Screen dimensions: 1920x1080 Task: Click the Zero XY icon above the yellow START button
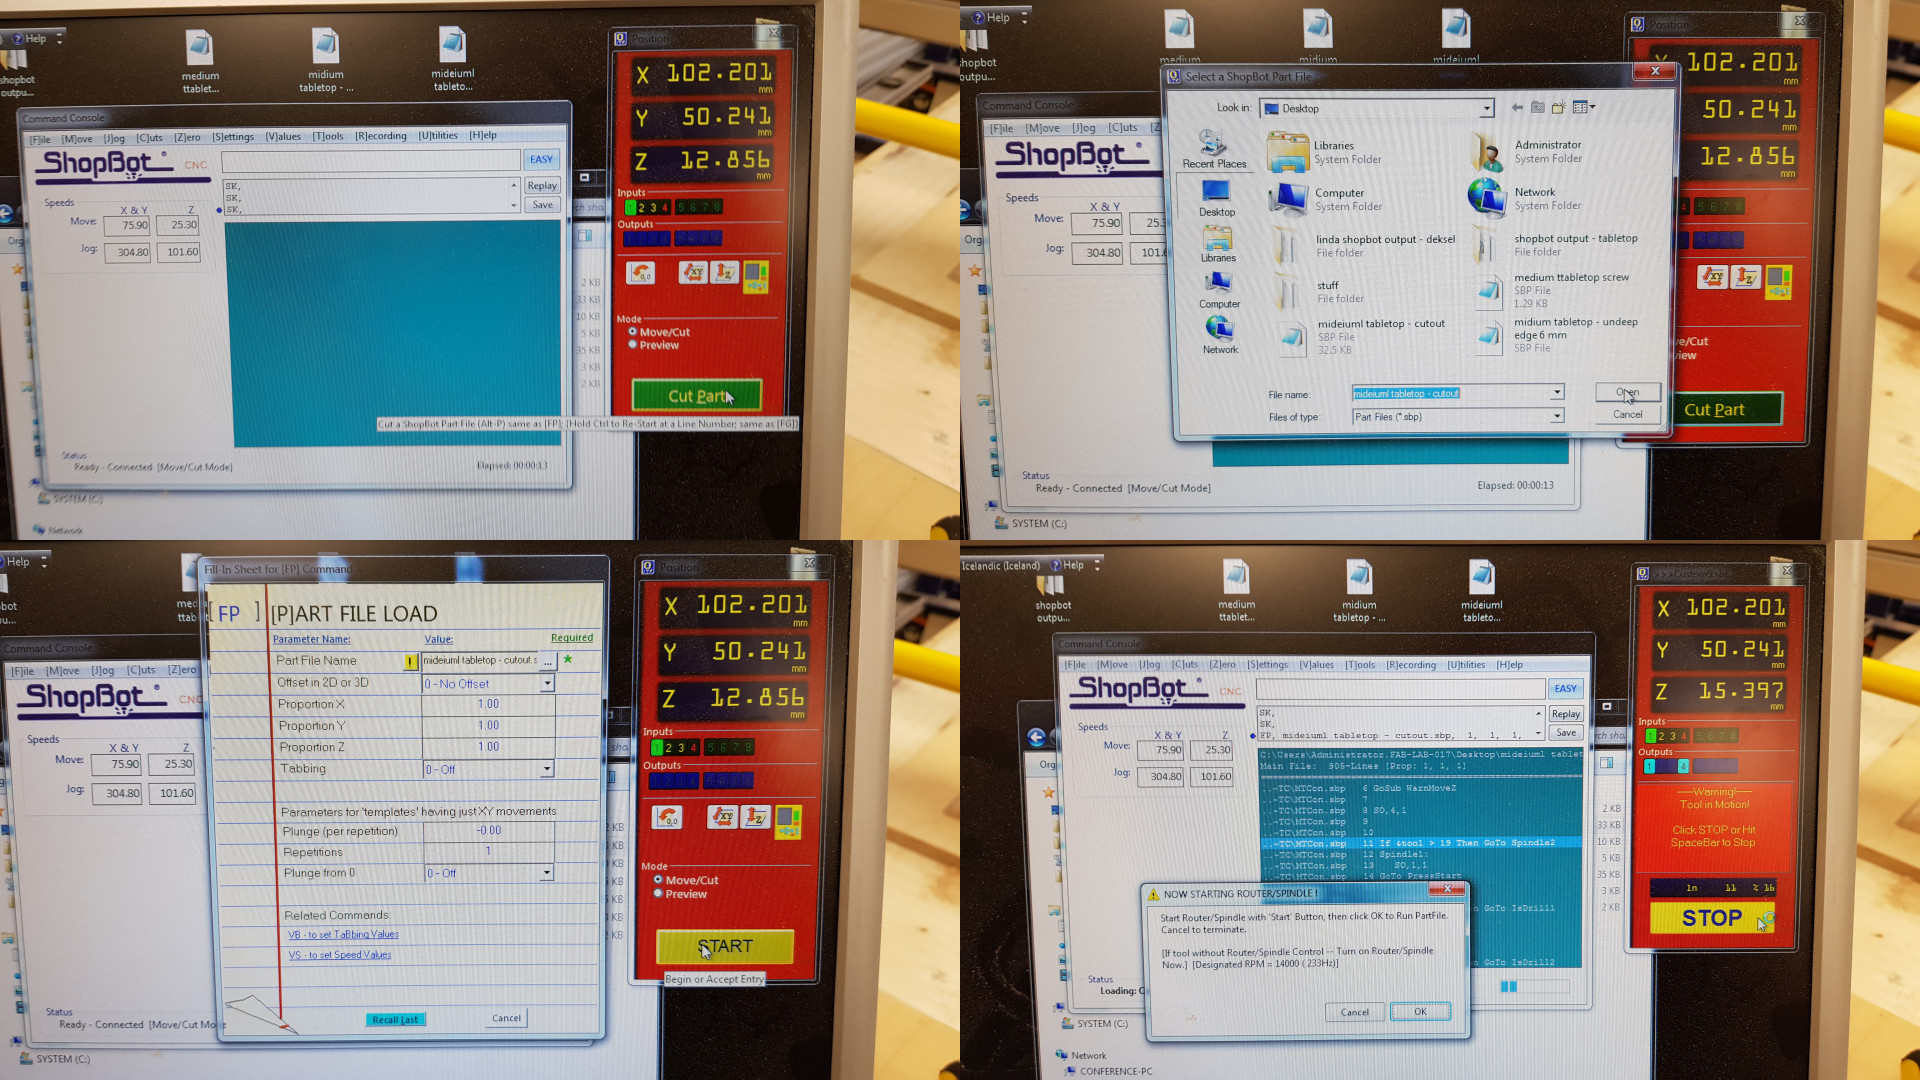[722, 817]
